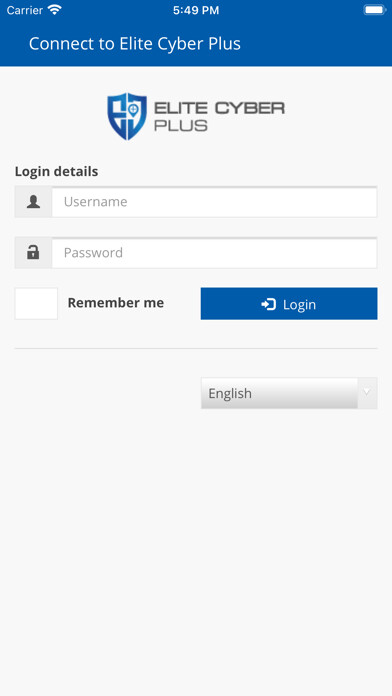Tap the 5:49 PM clock
Screen dimensions: 392x696
click(196, 10)
